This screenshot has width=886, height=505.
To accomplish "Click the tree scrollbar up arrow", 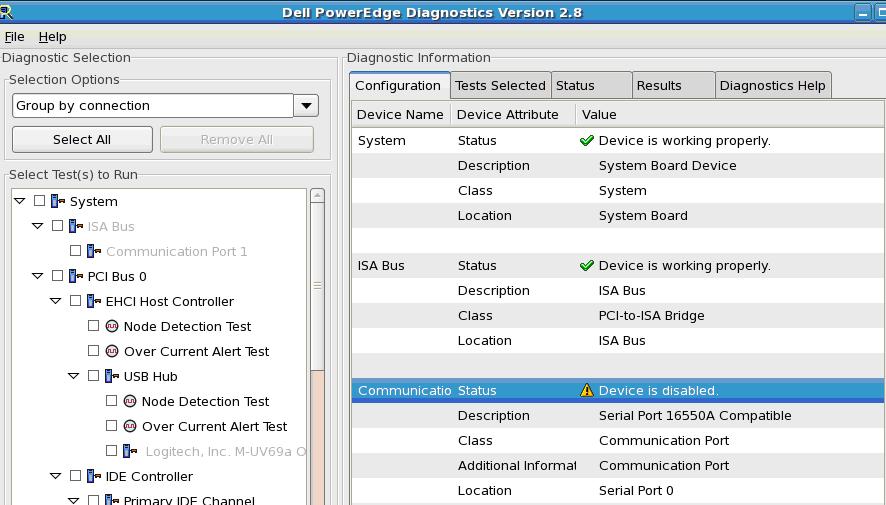I will pyautogui.click(x=318, y=196).
